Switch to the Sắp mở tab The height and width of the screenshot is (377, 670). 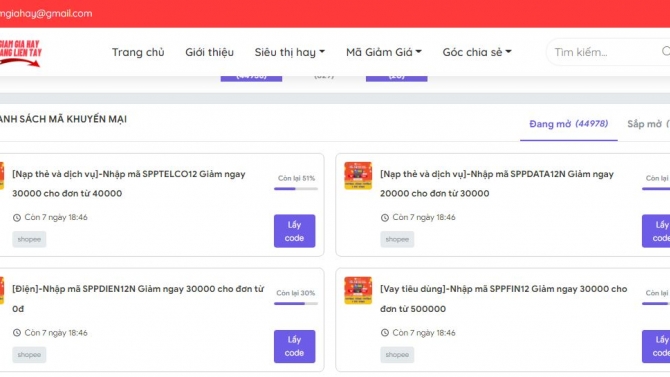click(648, 124)
